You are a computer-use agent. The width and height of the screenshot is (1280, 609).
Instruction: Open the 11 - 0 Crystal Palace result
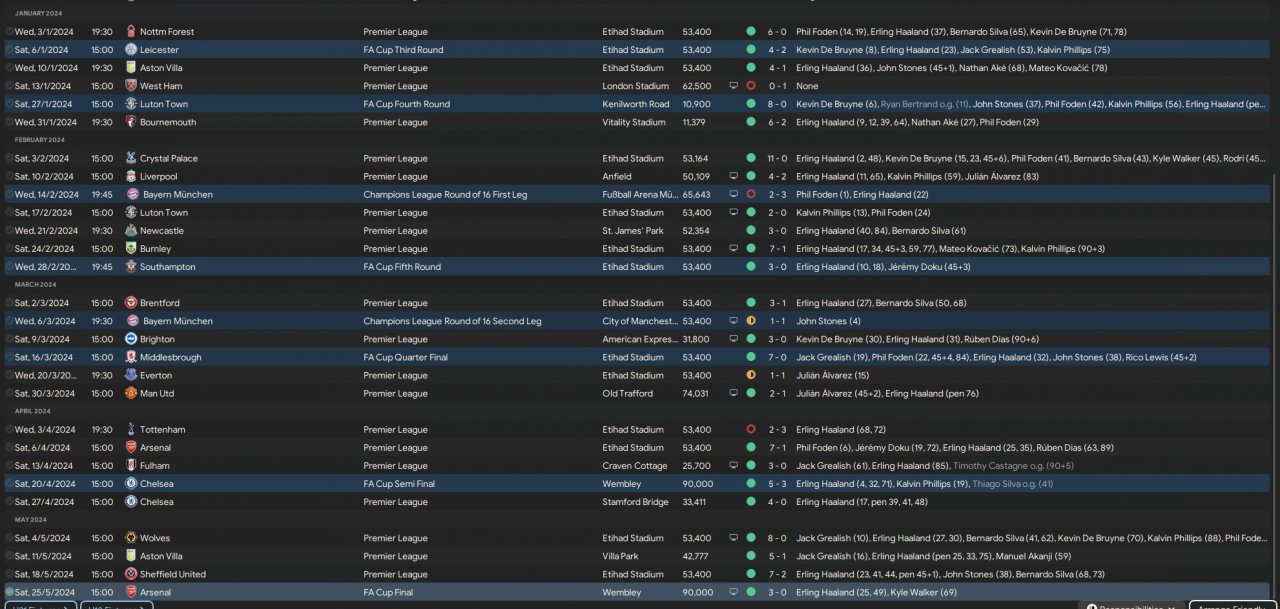click(777, 158)
